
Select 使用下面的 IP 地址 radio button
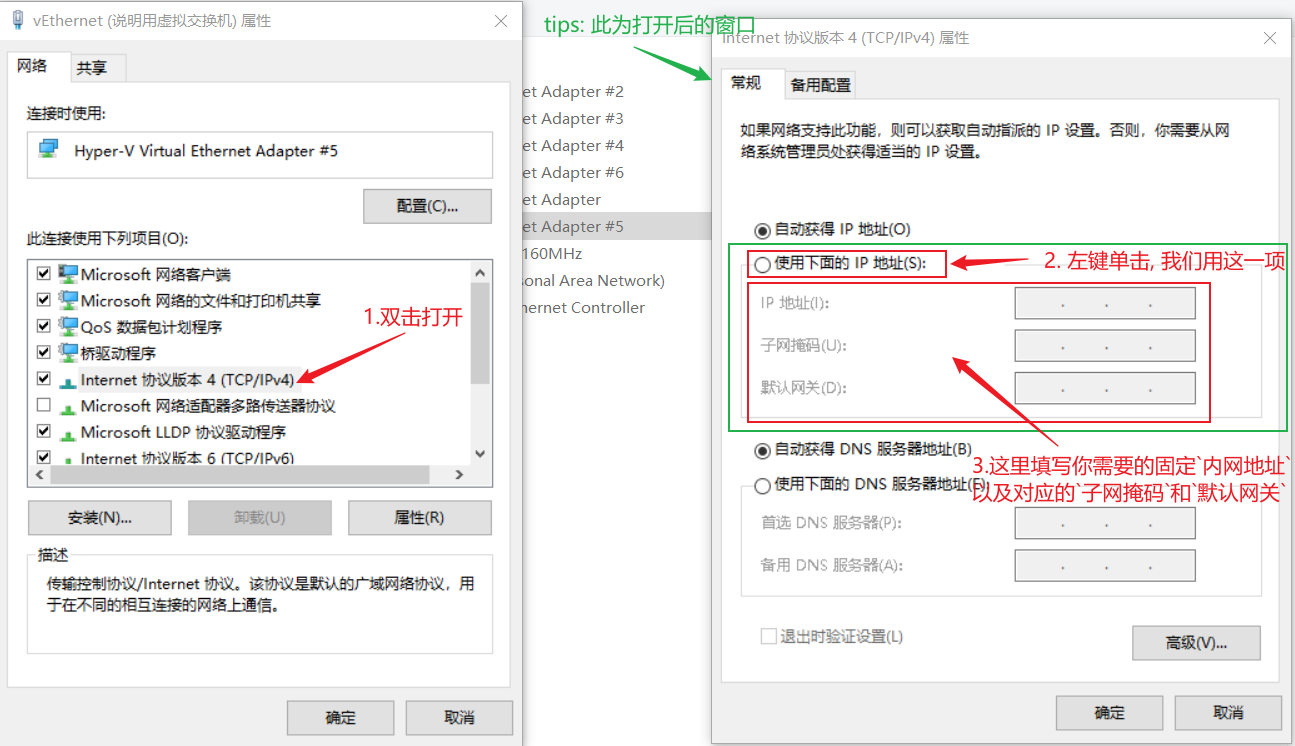pos(763,264)
